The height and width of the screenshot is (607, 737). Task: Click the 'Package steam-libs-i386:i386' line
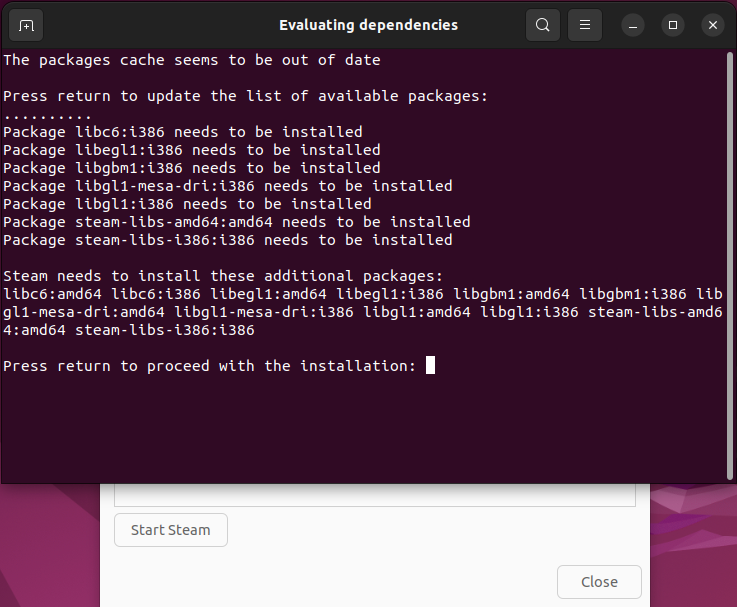tap(227, 240)
